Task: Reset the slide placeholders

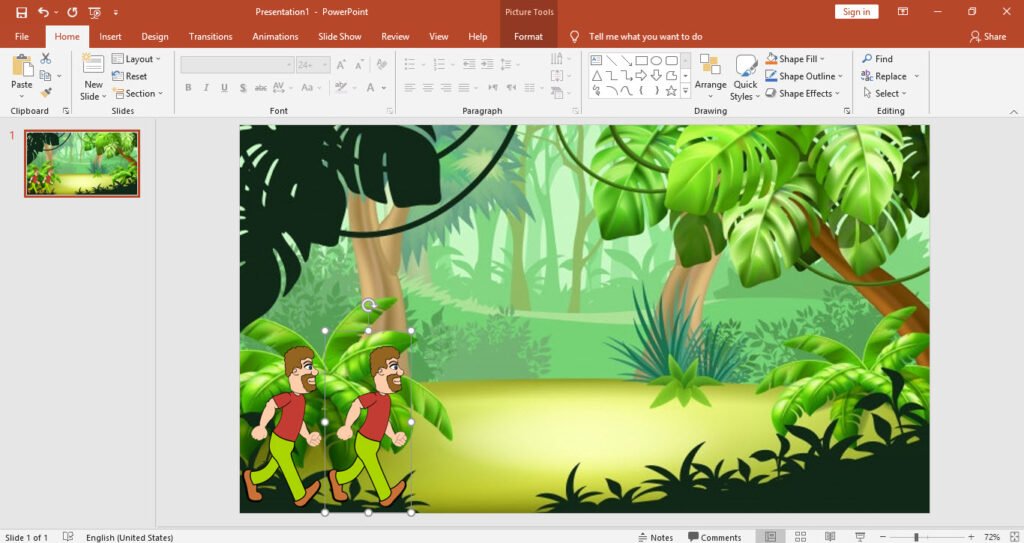Action: click(129, 76)
